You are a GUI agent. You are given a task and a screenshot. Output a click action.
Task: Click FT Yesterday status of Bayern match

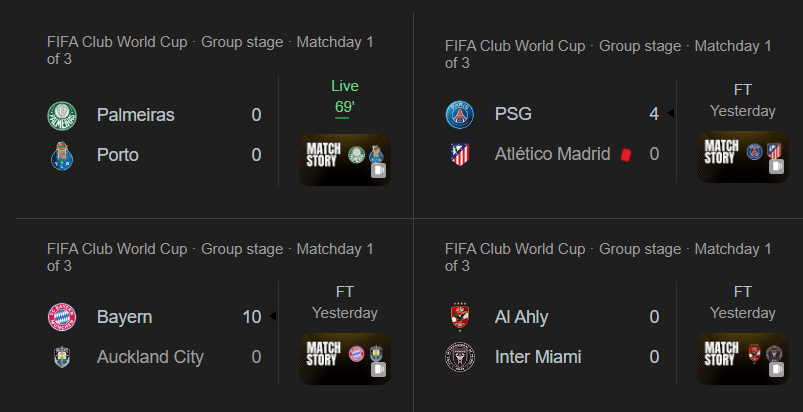[x=345, y=302]
